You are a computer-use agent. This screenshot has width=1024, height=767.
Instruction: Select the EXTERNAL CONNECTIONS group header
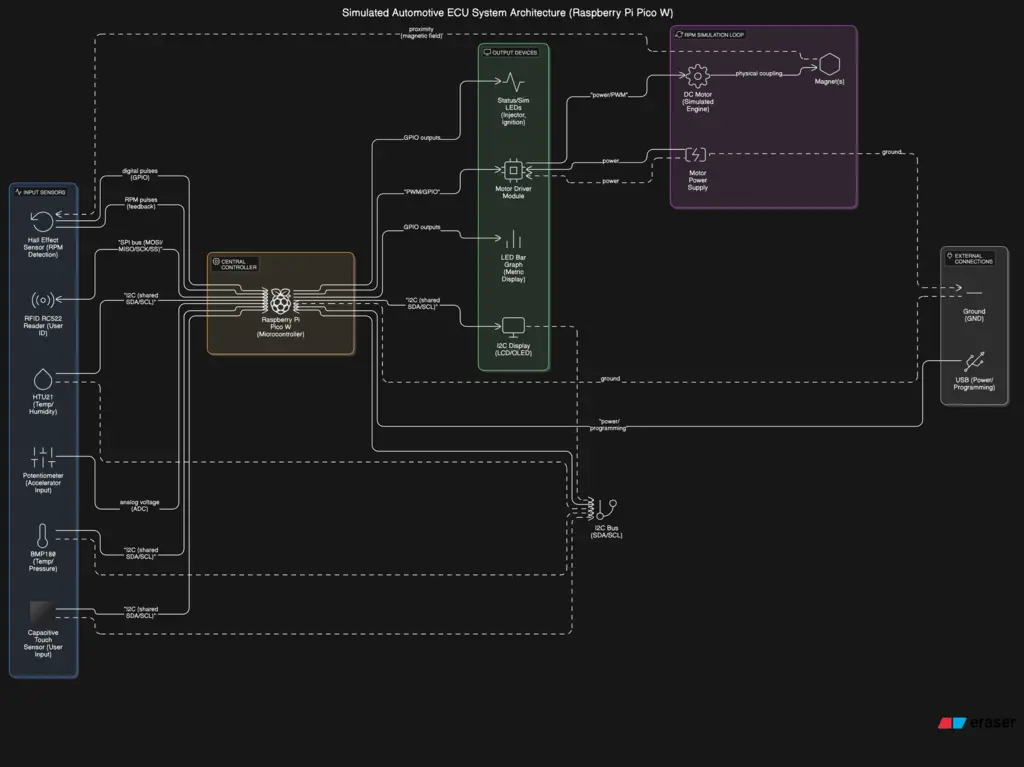coord(970,258)
